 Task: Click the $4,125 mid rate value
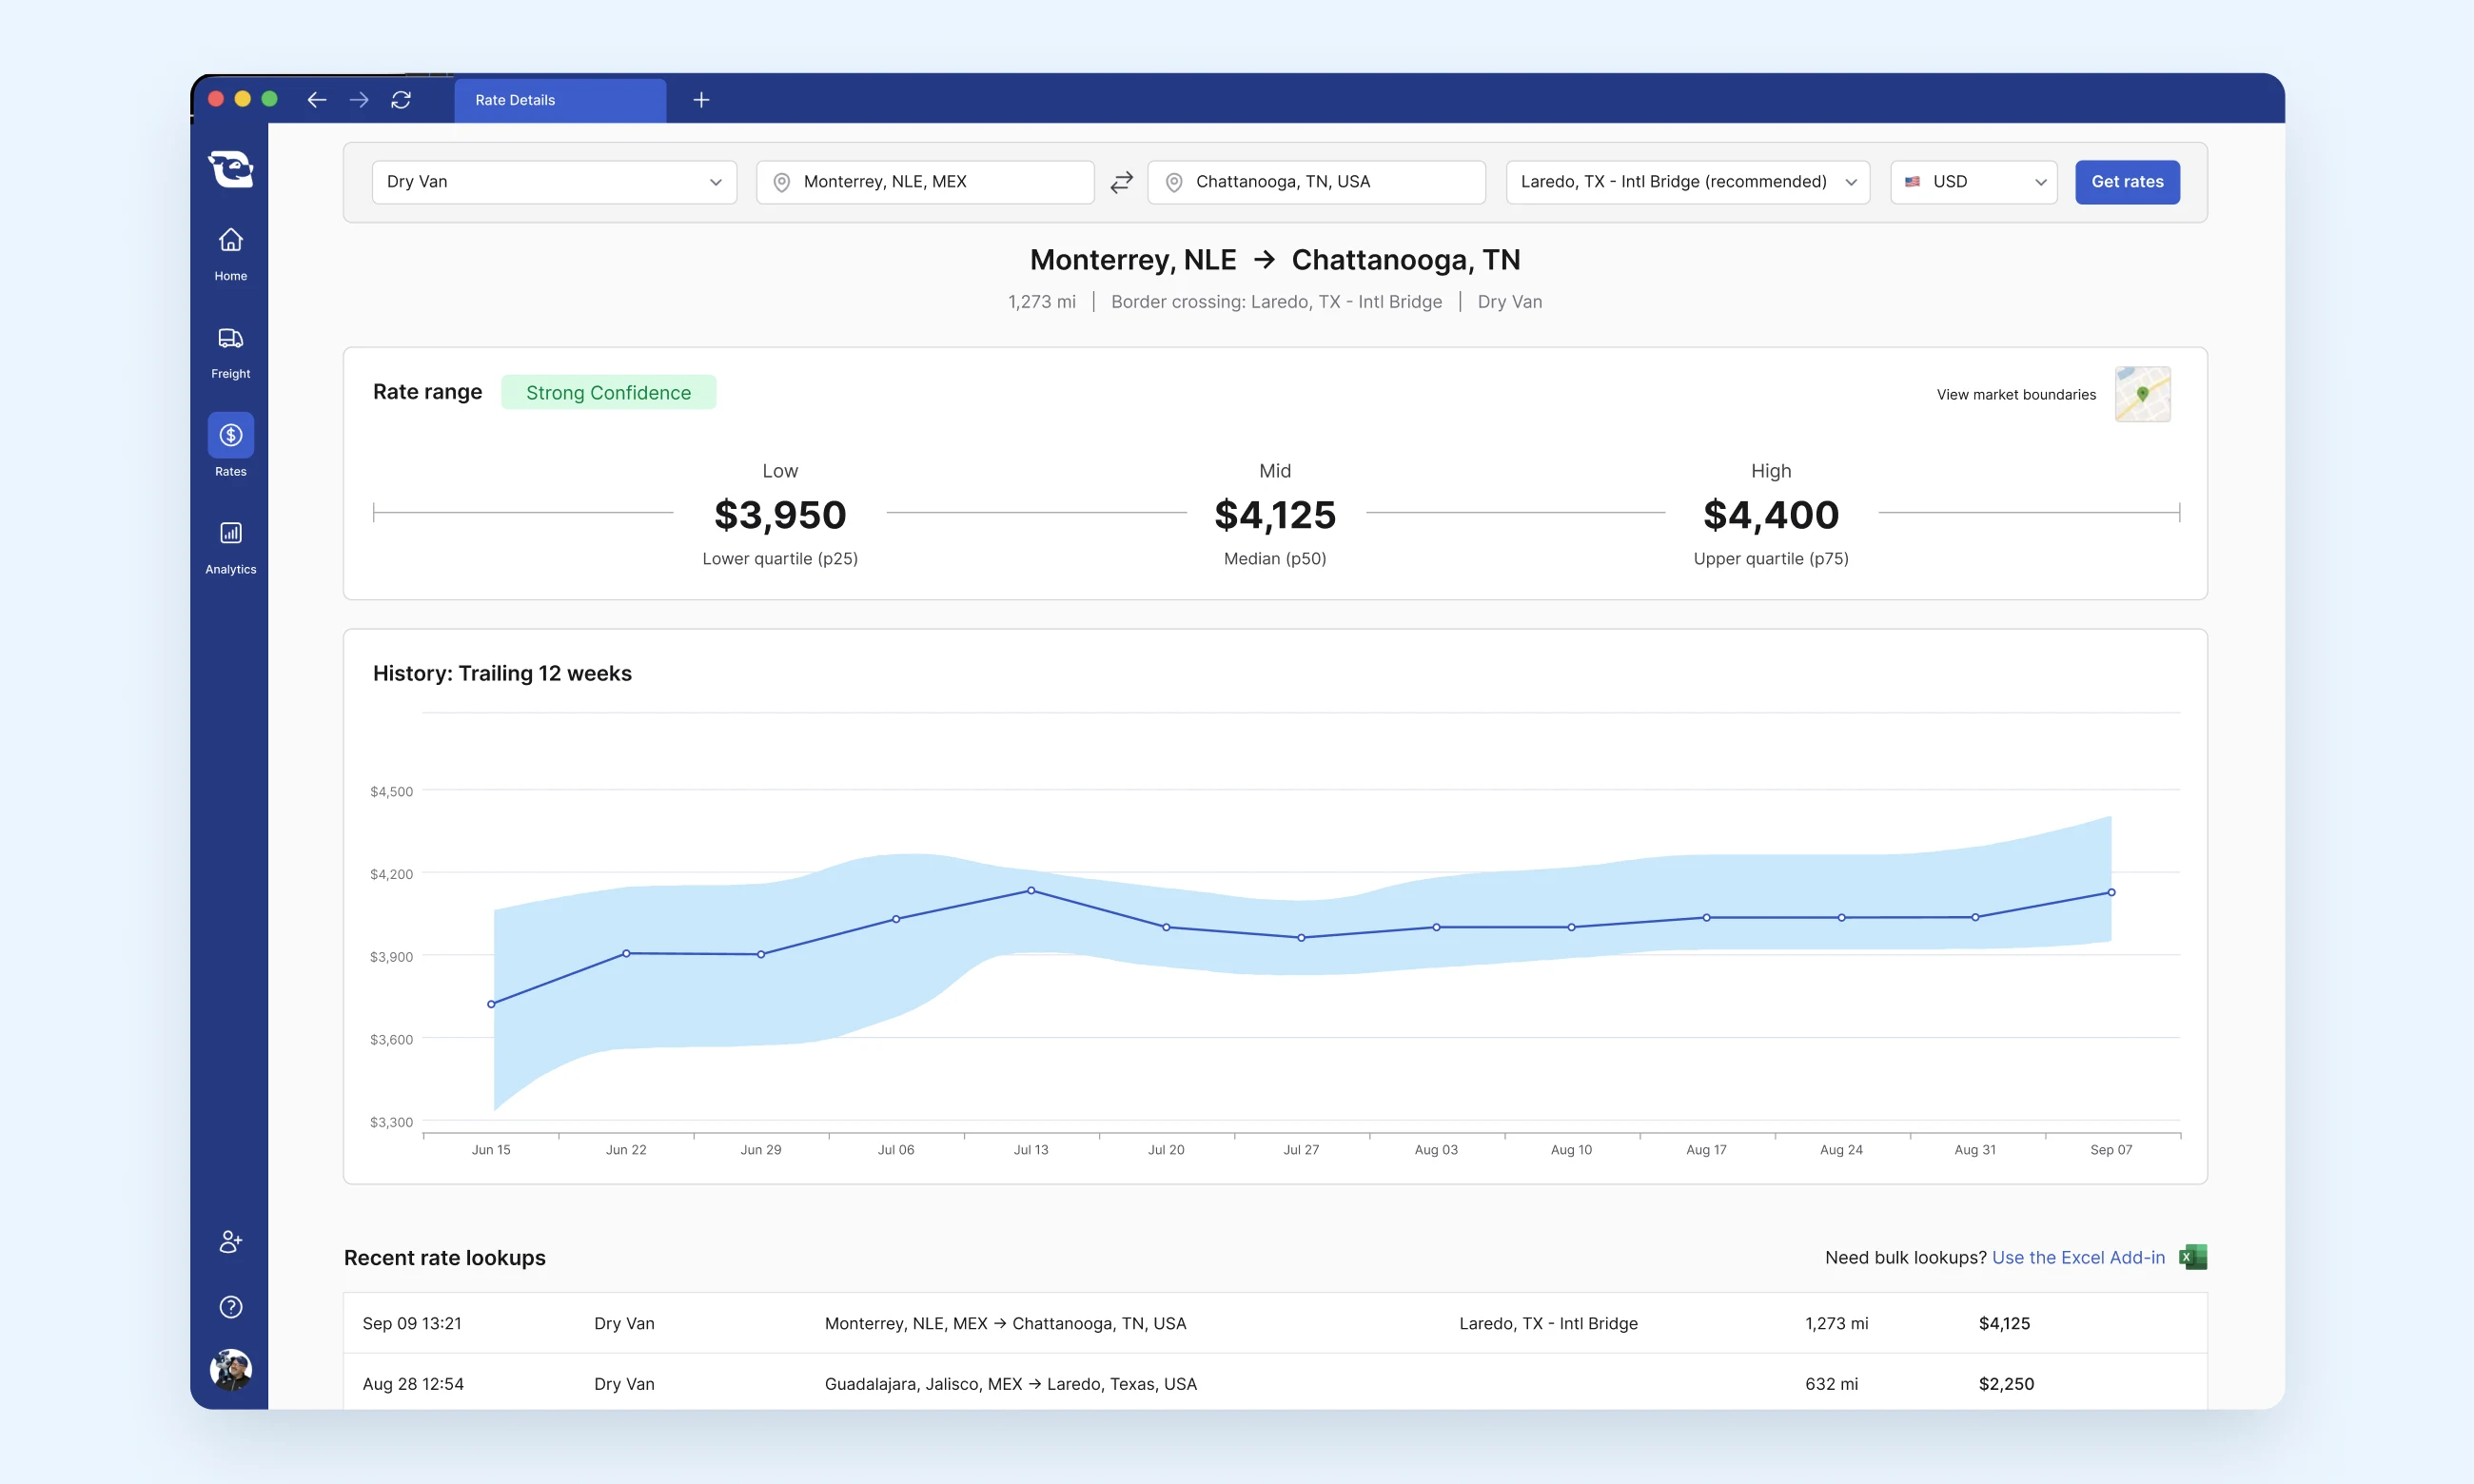tap(1275, 515)
